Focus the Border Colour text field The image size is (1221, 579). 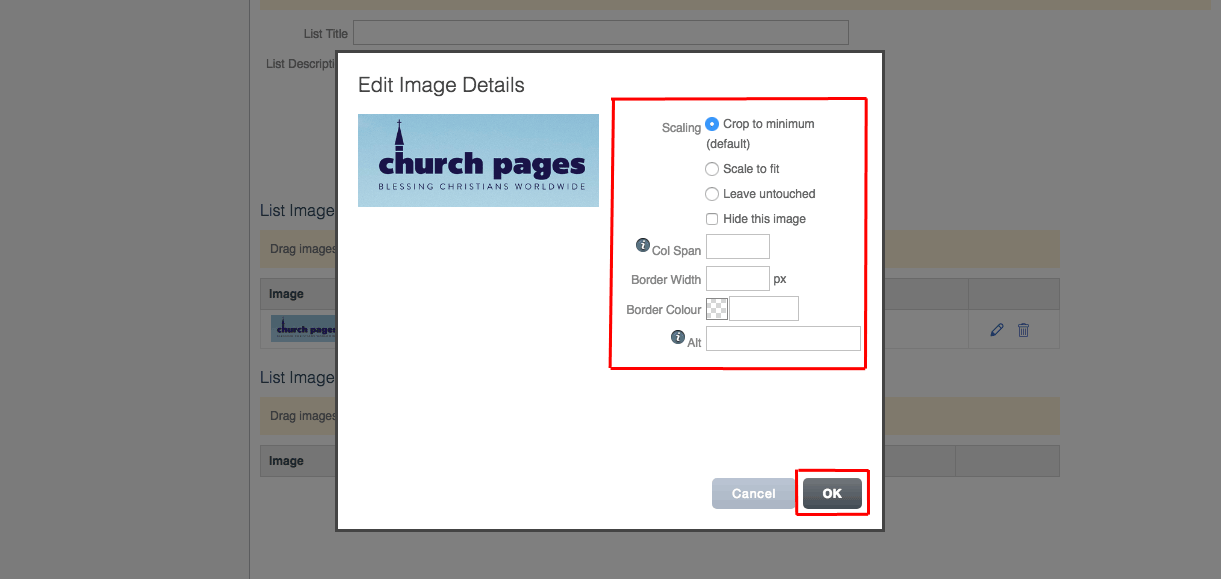764,309
